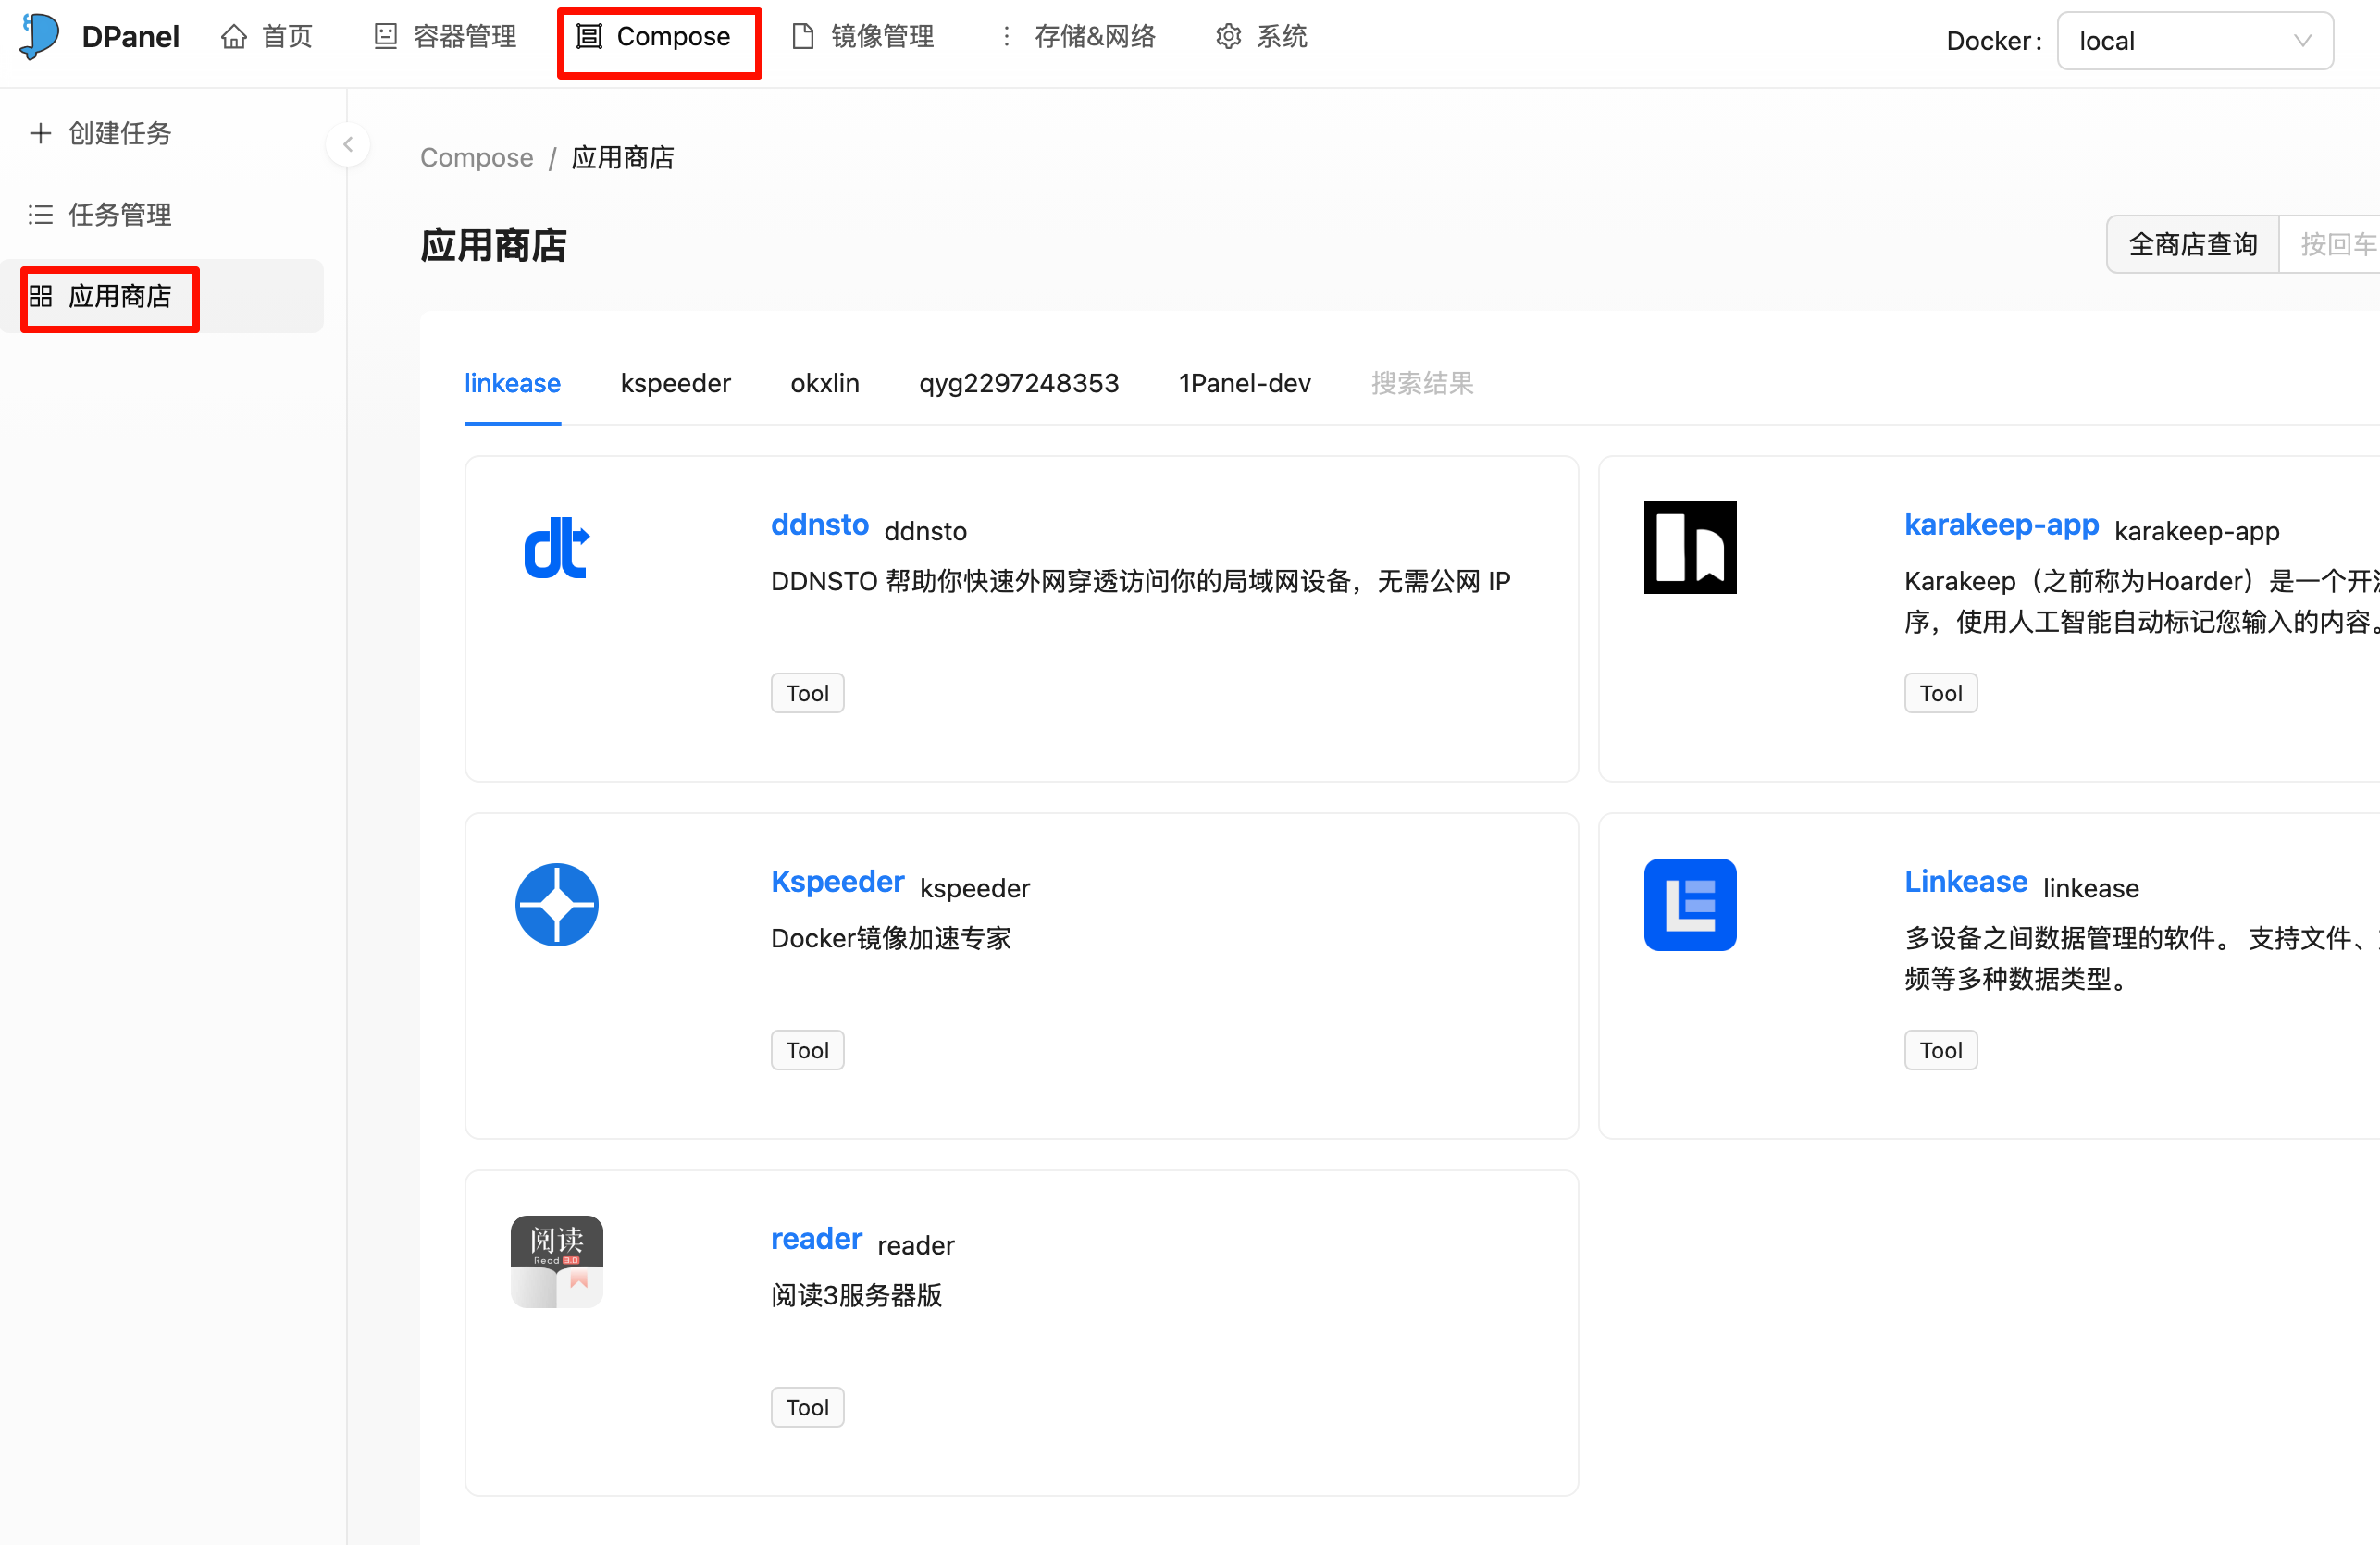Screen dimensions: 2380x1545
Task: Open the ddnsto app title link
Action: (819, 524)
